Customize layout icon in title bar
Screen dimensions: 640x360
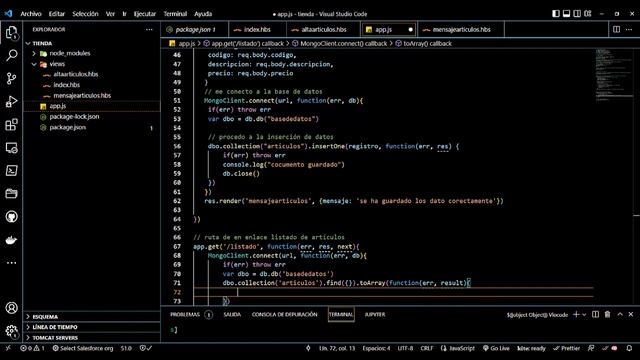[588, 13]
